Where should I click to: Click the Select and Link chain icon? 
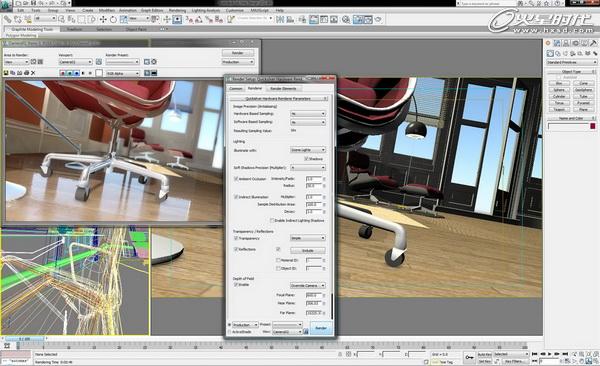coord(7,19)
